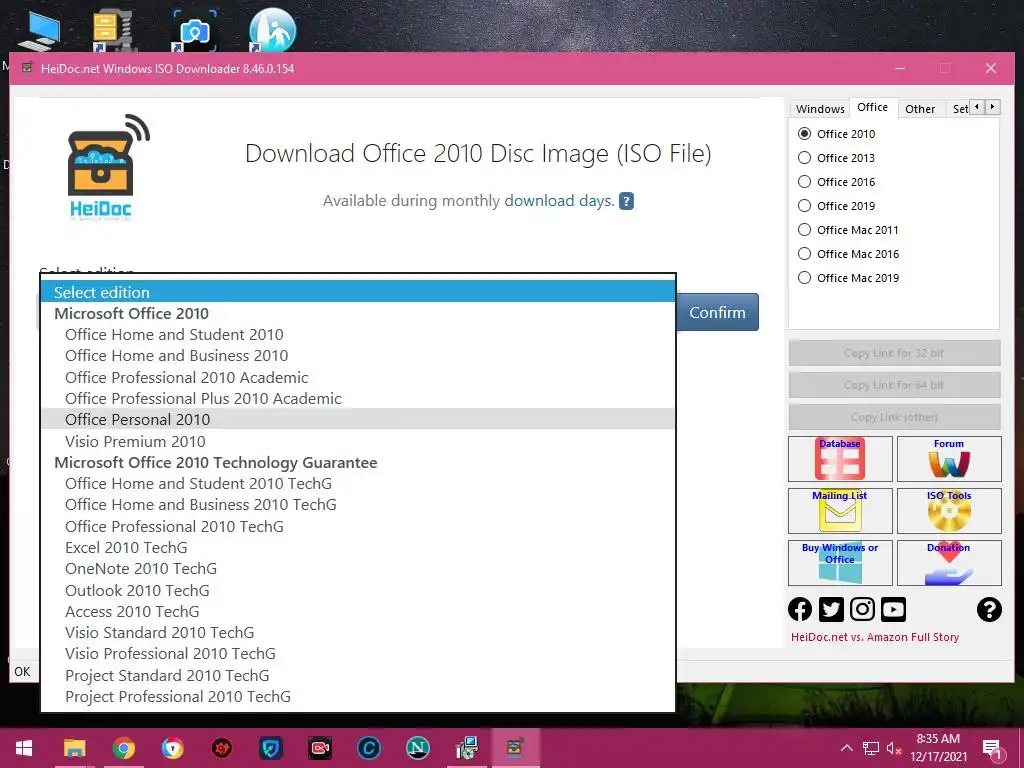Screen dimensions: 1024x768
Task: Choose Office Professional Plus 2010 Academic
Action: click(358, 398)
